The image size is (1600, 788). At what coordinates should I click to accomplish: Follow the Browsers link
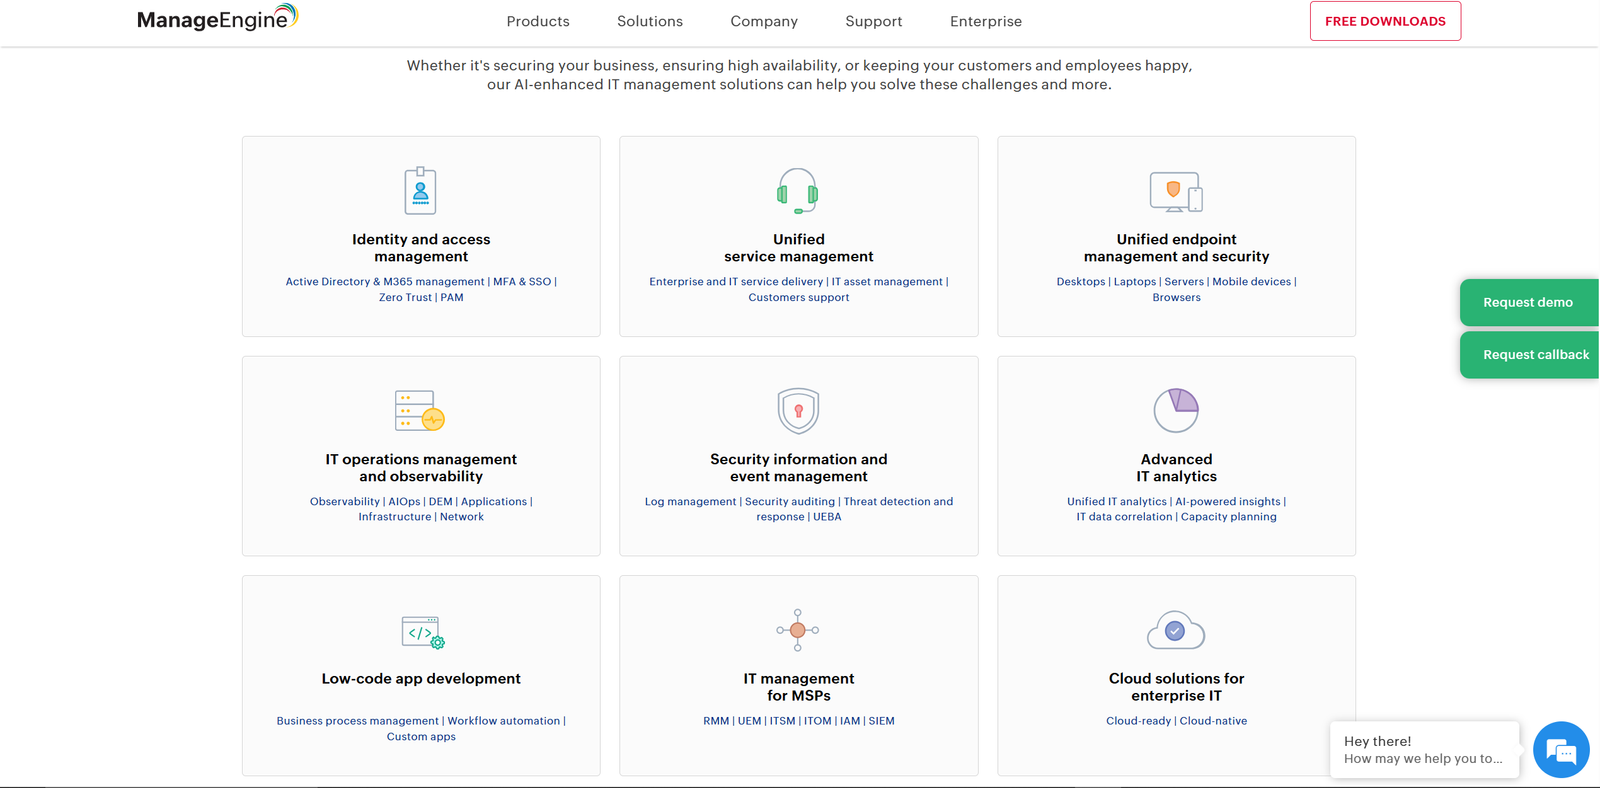point(1176,298)
